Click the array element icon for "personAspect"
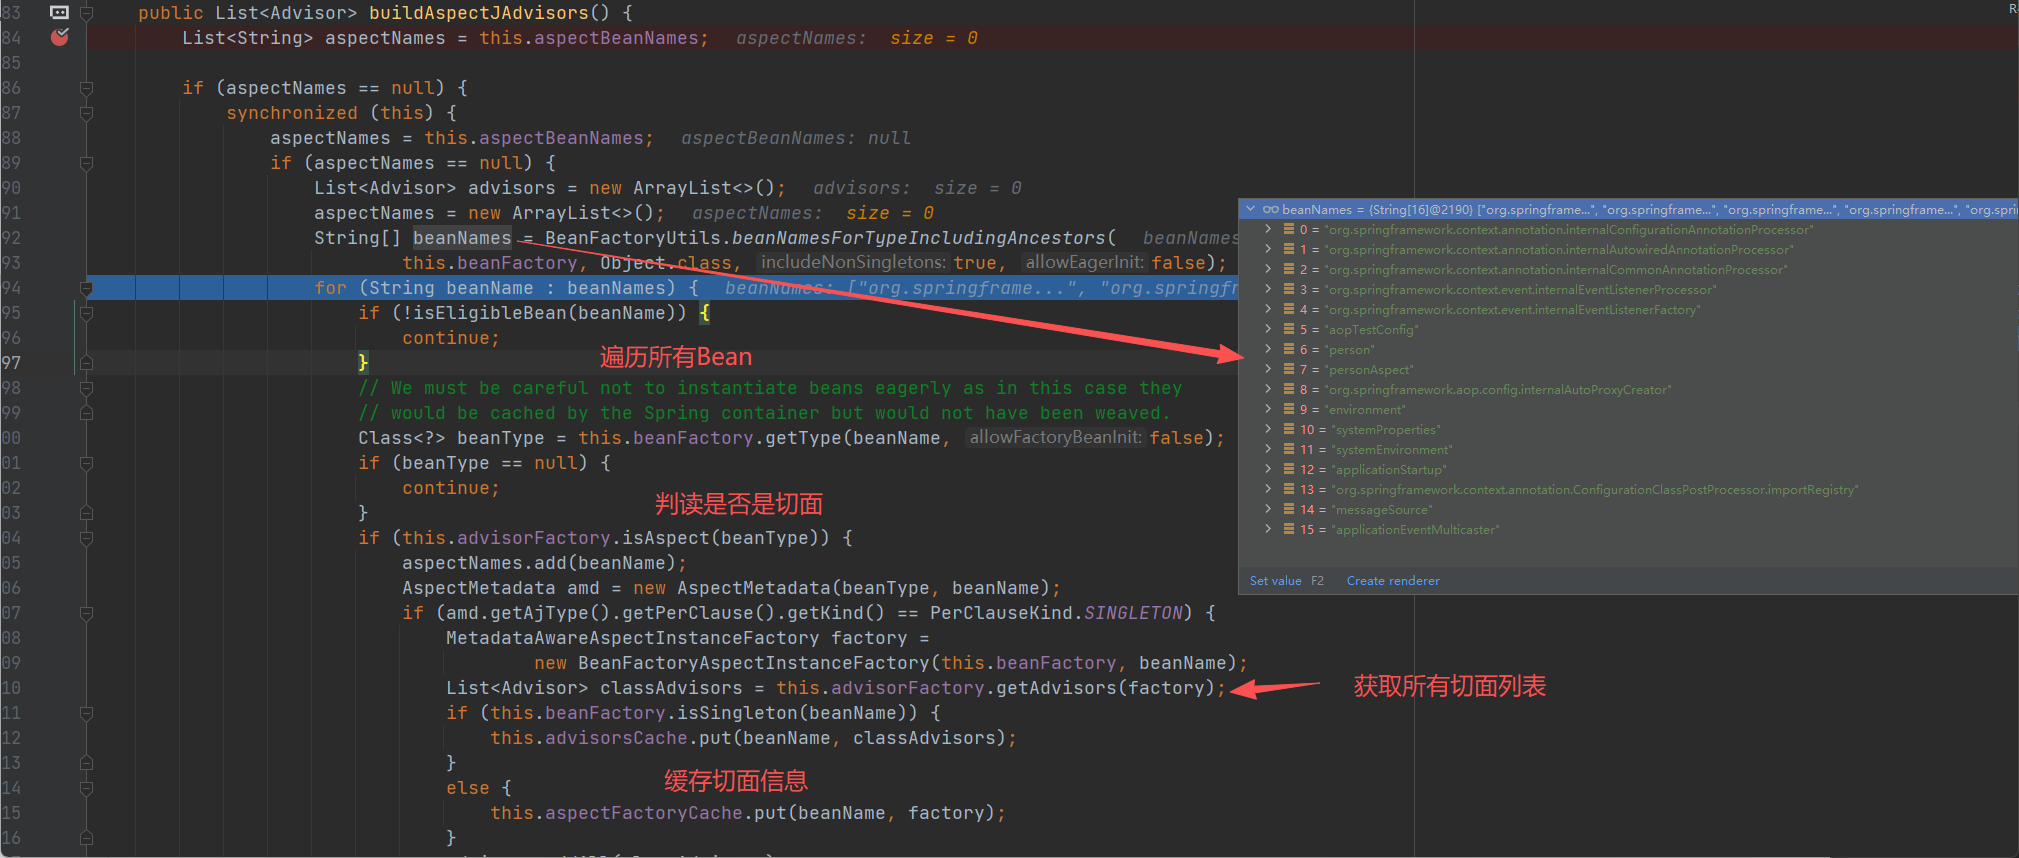This screenshot has height=858, width=2019. (1289, 370)
